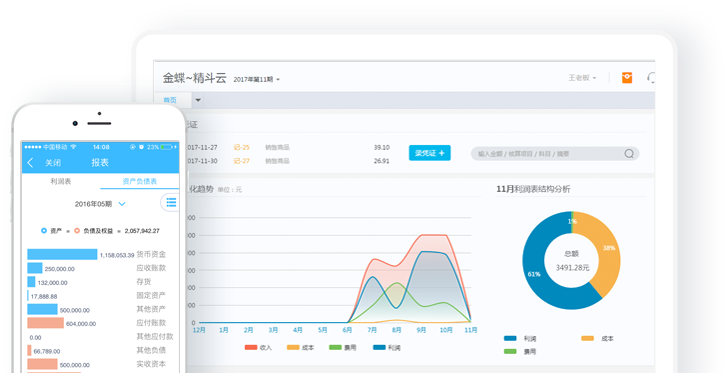The height and width of the screenshot is (373, 728).
Task: Tap the Wi-Fi icon in phone status bar
Action: coord(73,147)
